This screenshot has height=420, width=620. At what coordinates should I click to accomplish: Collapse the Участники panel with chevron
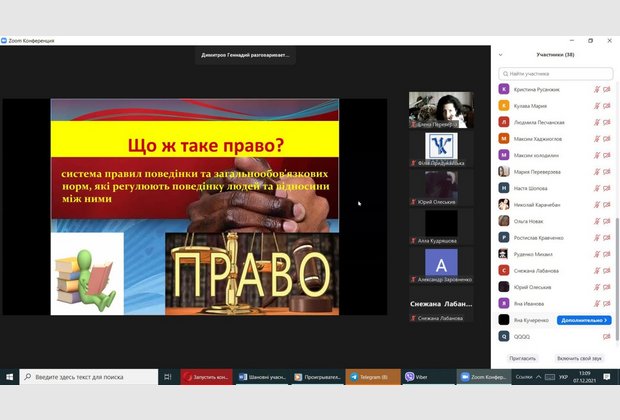(x=501, y=55)
